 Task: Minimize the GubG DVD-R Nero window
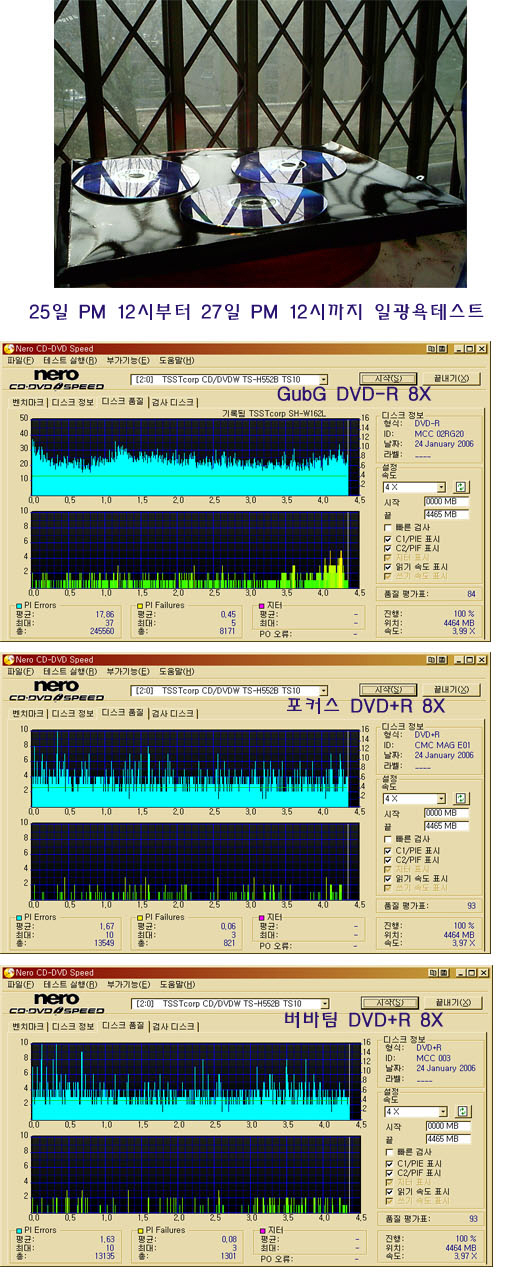tap(458, 347)
